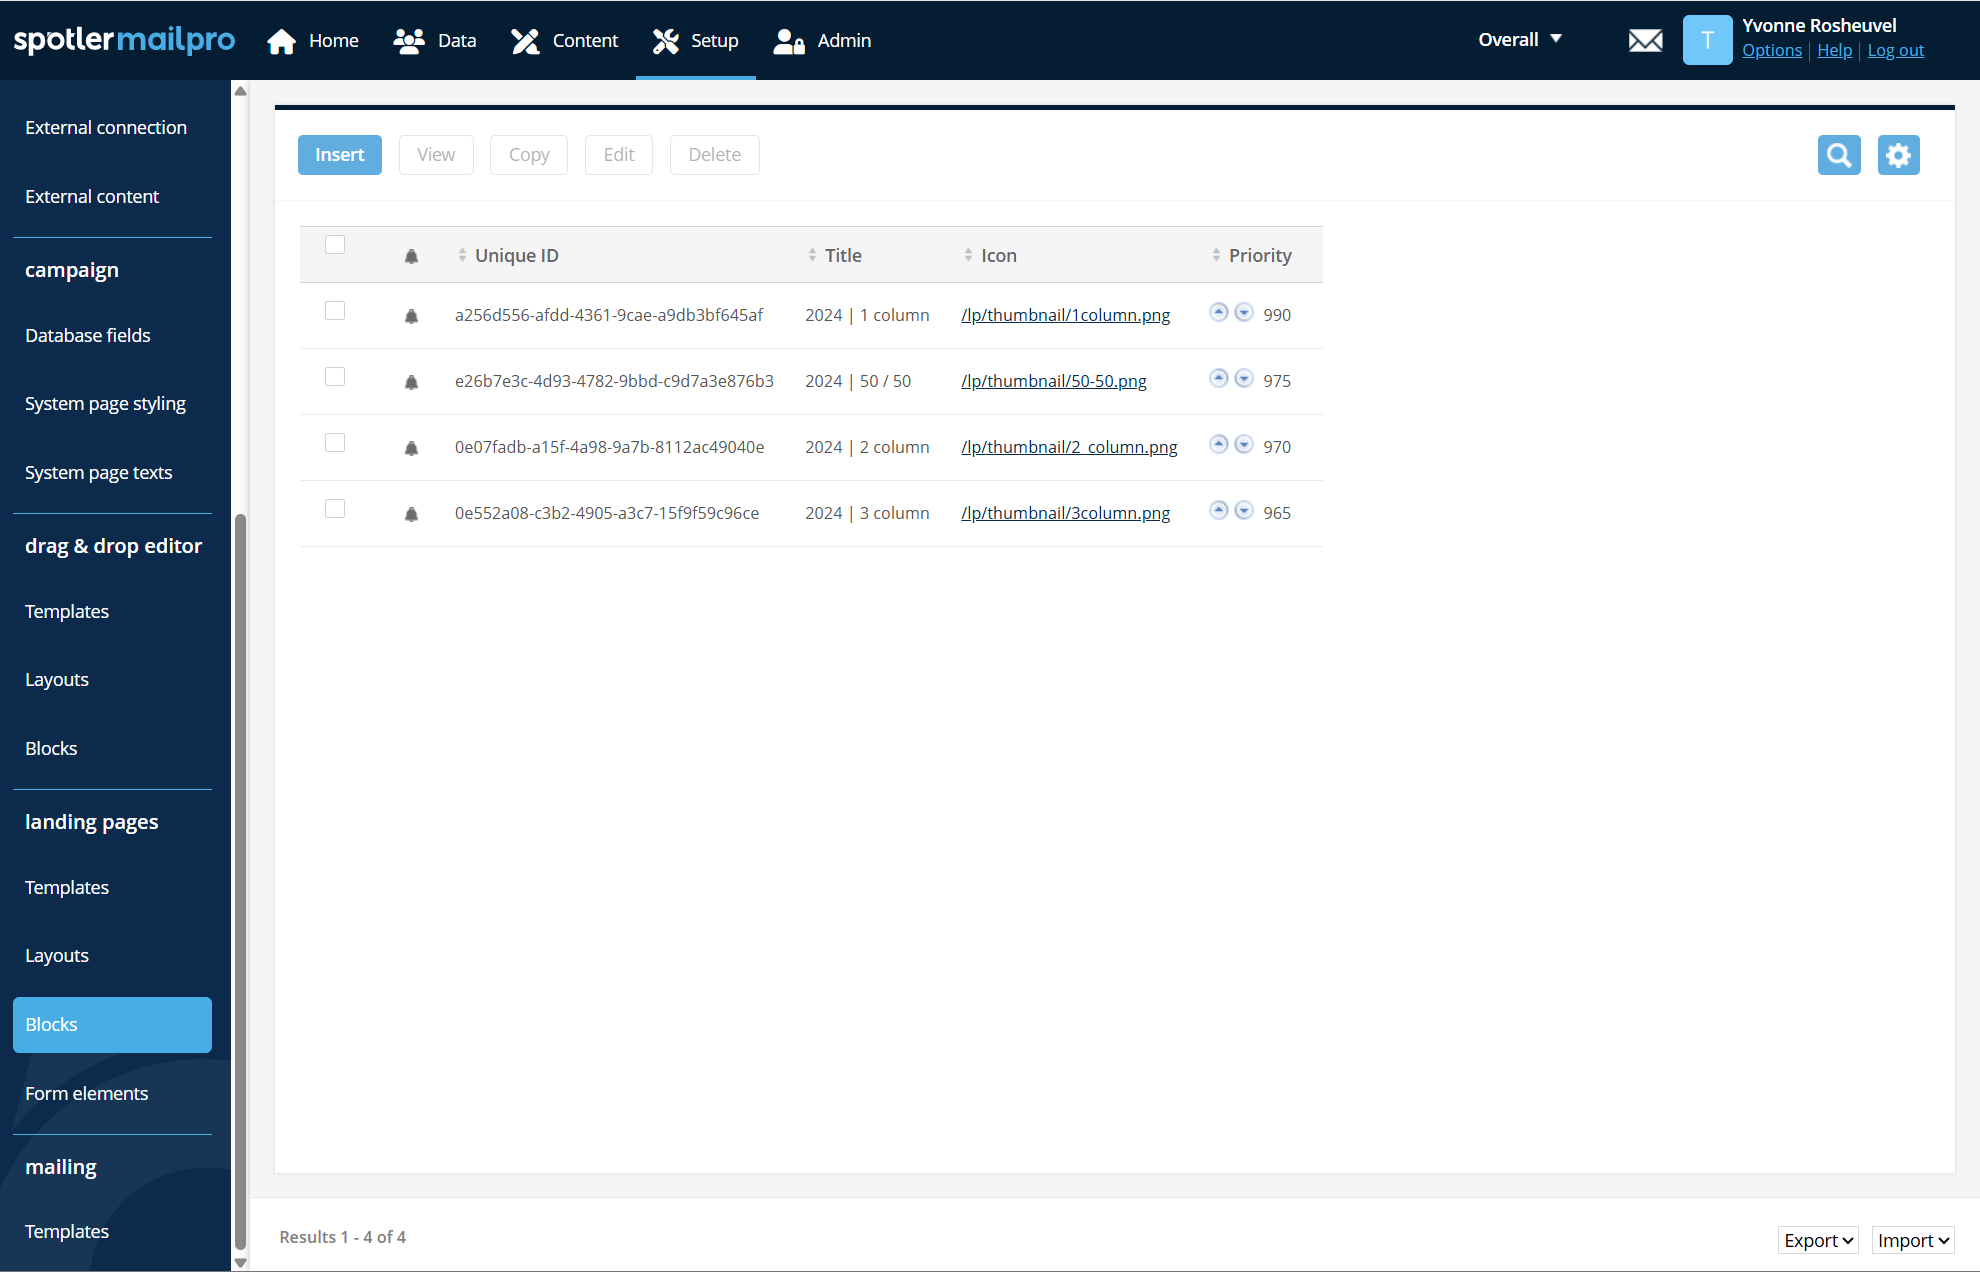Sort by Priority column arrows
The image size is (1980, 1272).
coord(1216,255)
